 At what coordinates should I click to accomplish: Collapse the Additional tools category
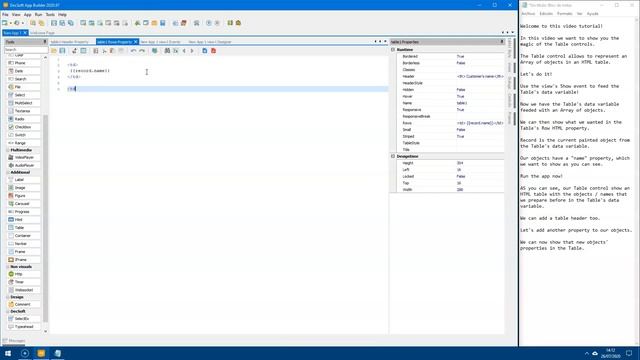coord(8,172)
